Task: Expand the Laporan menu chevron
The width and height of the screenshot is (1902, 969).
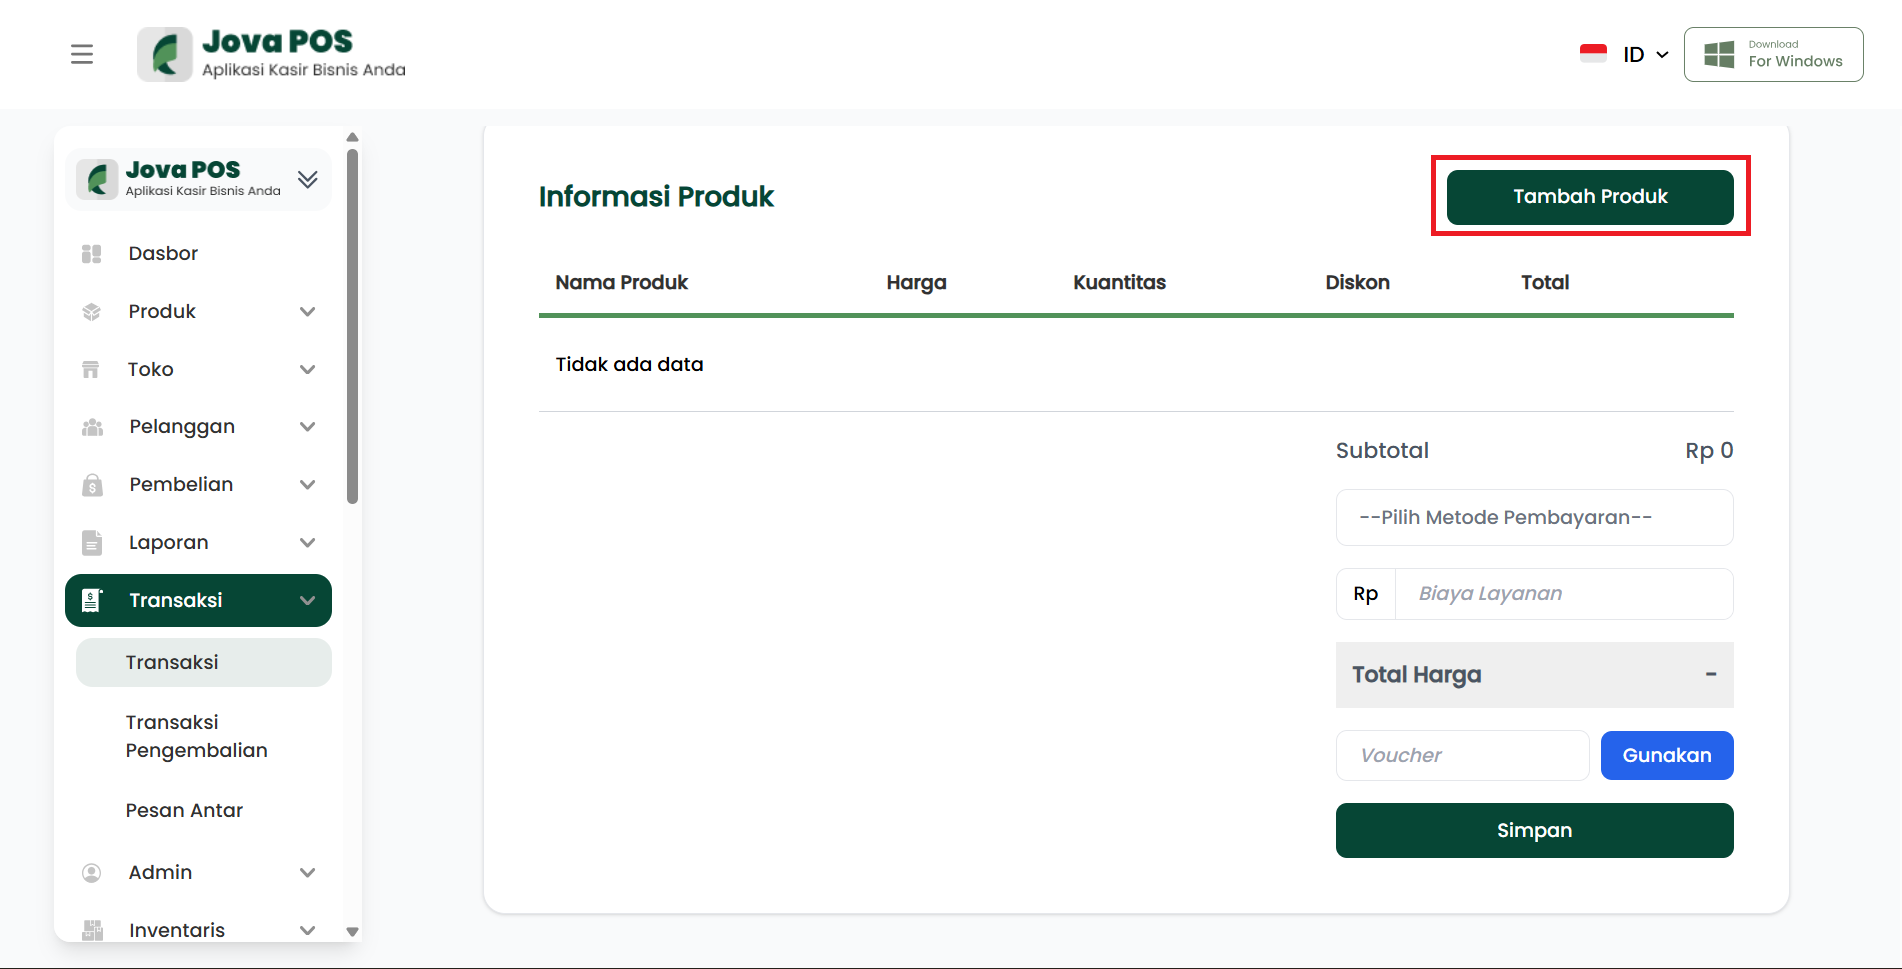Action: tap(308, 543)
